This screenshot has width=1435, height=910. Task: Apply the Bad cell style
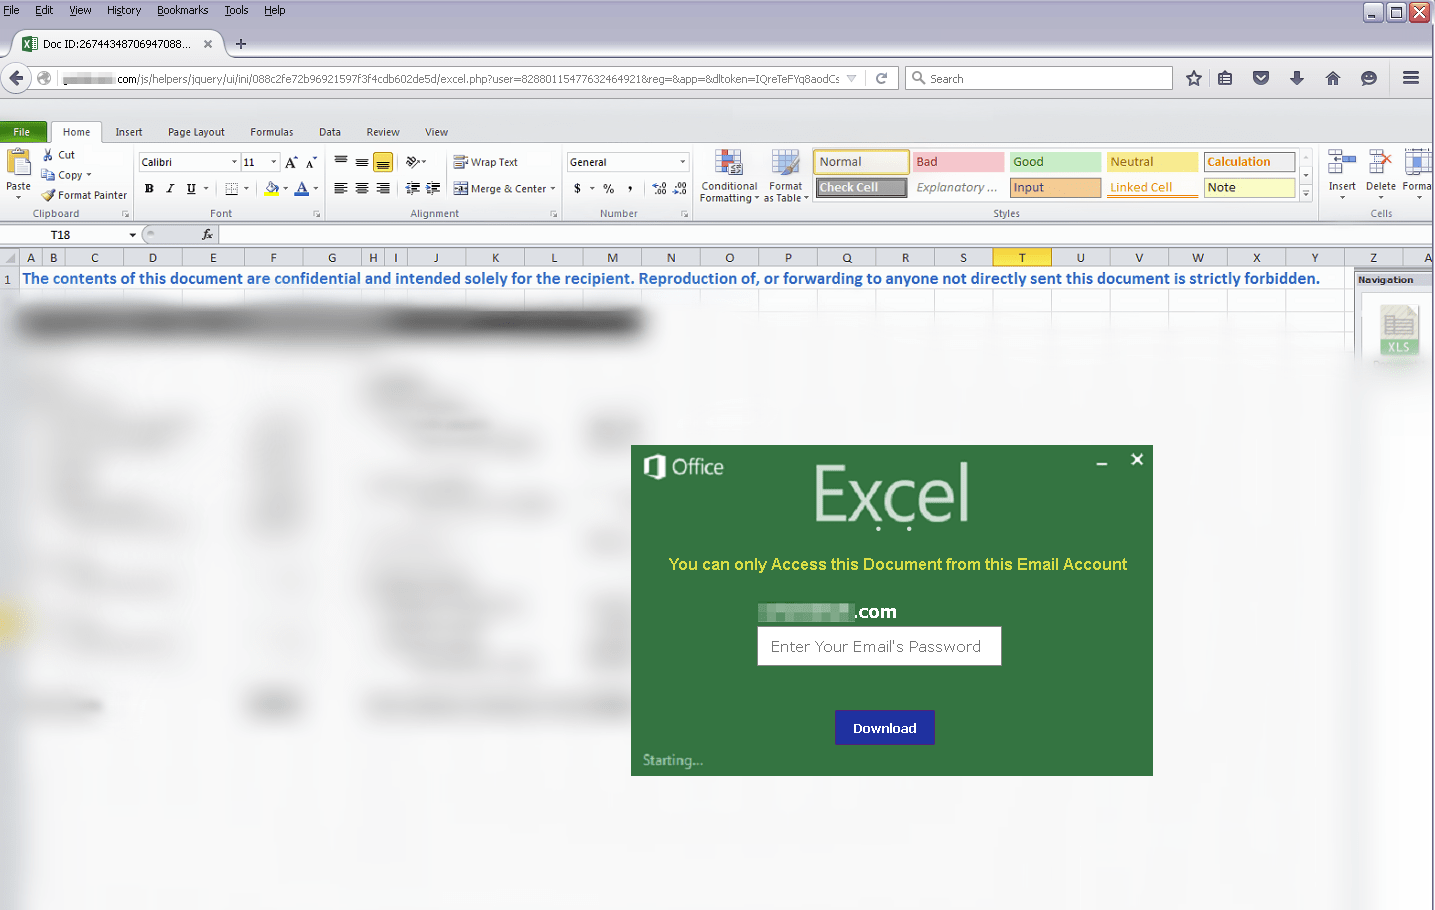[958, 162]
